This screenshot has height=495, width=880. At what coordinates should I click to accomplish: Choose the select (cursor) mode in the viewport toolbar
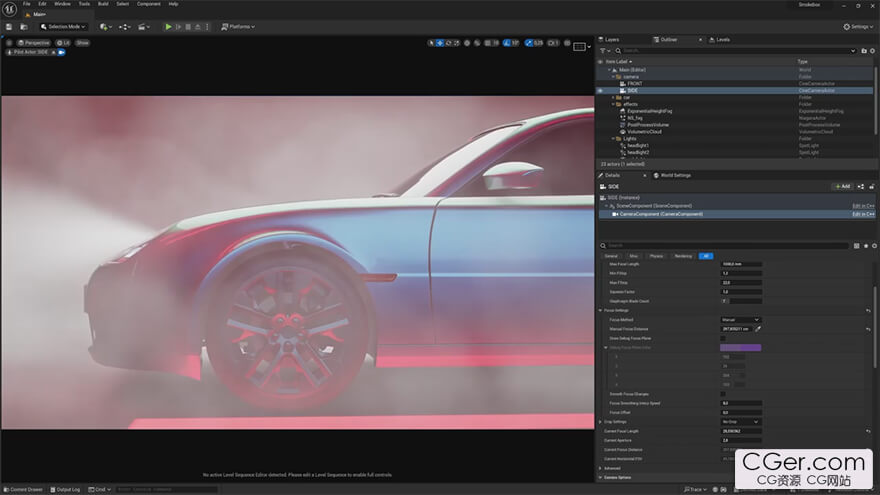[431, 43]
